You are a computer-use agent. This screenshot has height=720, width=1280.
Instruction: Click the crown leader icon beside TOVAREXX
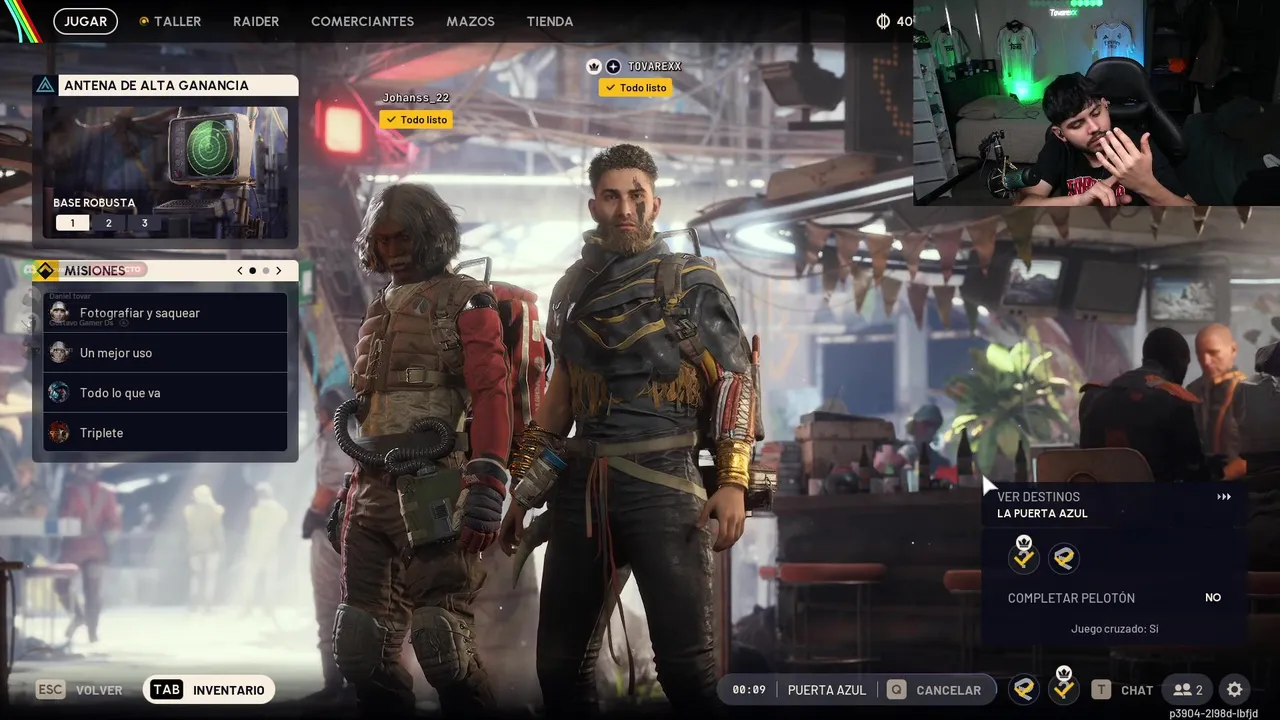(594, 66)
